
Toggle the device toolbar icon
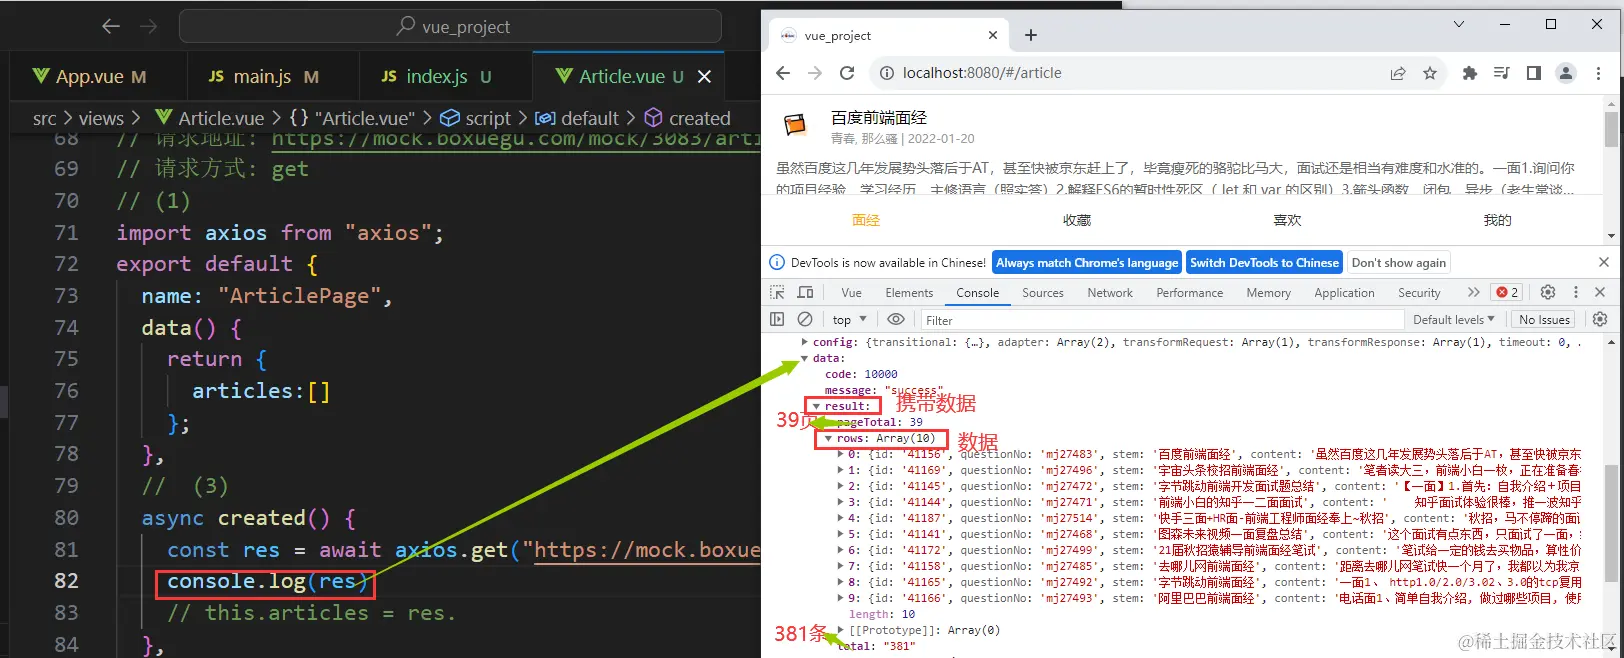(805, 292)
